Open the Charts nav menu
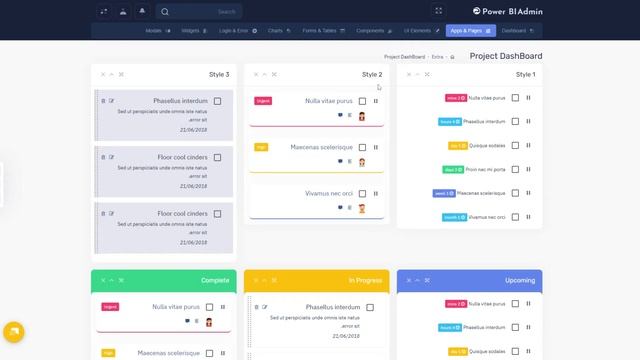The height and width of the screenshot is (360, 640). pos(279,31)
